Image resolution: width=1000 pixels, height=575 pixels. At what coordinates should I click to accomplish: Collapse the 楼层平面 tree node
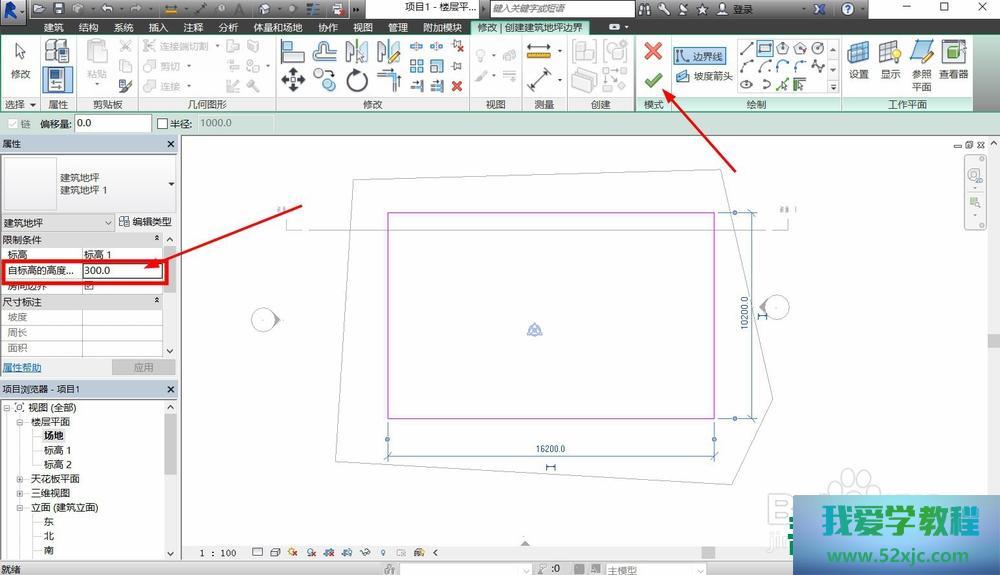click(x=20, y=422)
